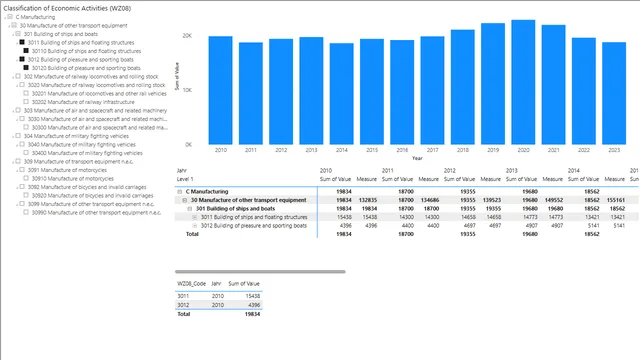Select the 2023 bar in the chart
The image size is (640, 360).
point(614,93)
